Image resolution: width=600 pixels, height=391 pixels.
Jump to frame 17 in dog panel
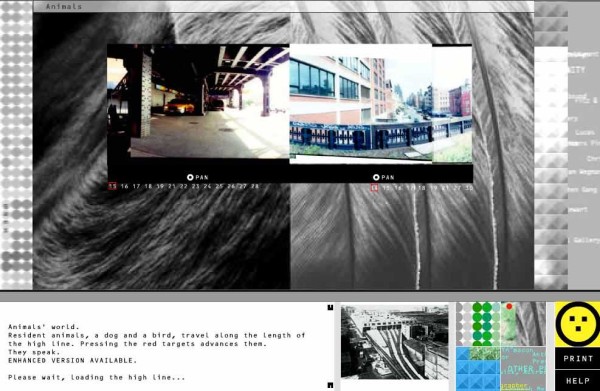click(136, 186)
